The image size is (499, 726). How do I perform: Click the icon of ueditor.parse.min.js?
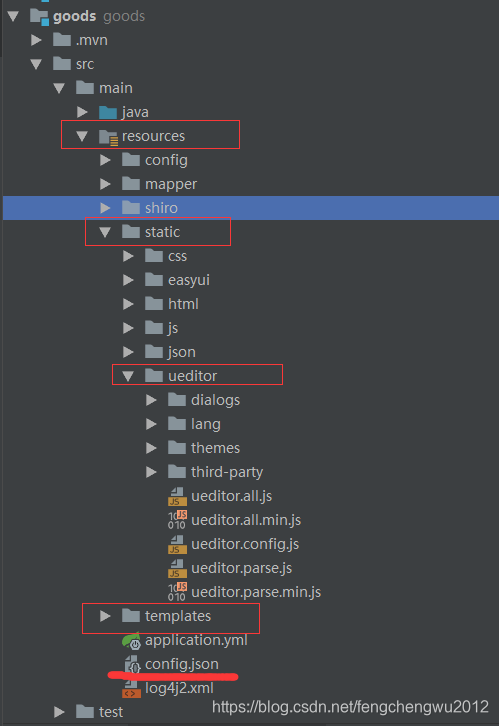point(177,592)
